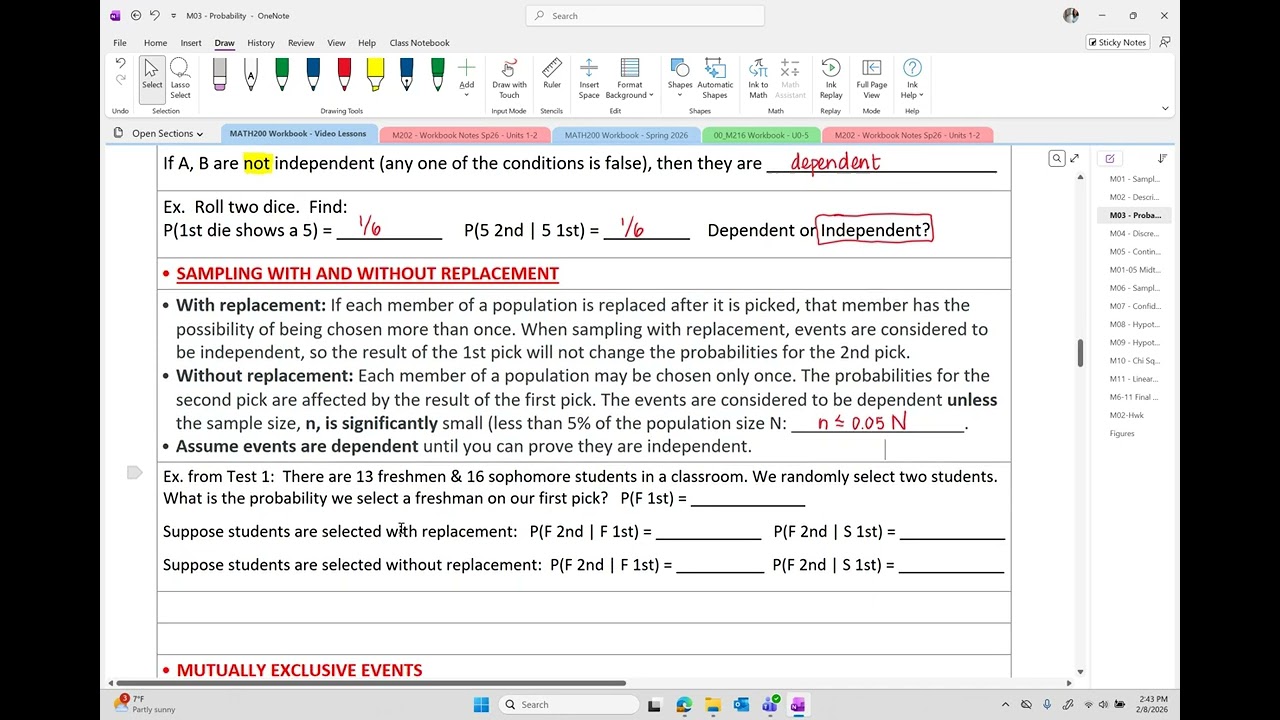1280x720 pixels.
Task: Select the first green pen
Action: pyautogui.click(x=282, y=75)
